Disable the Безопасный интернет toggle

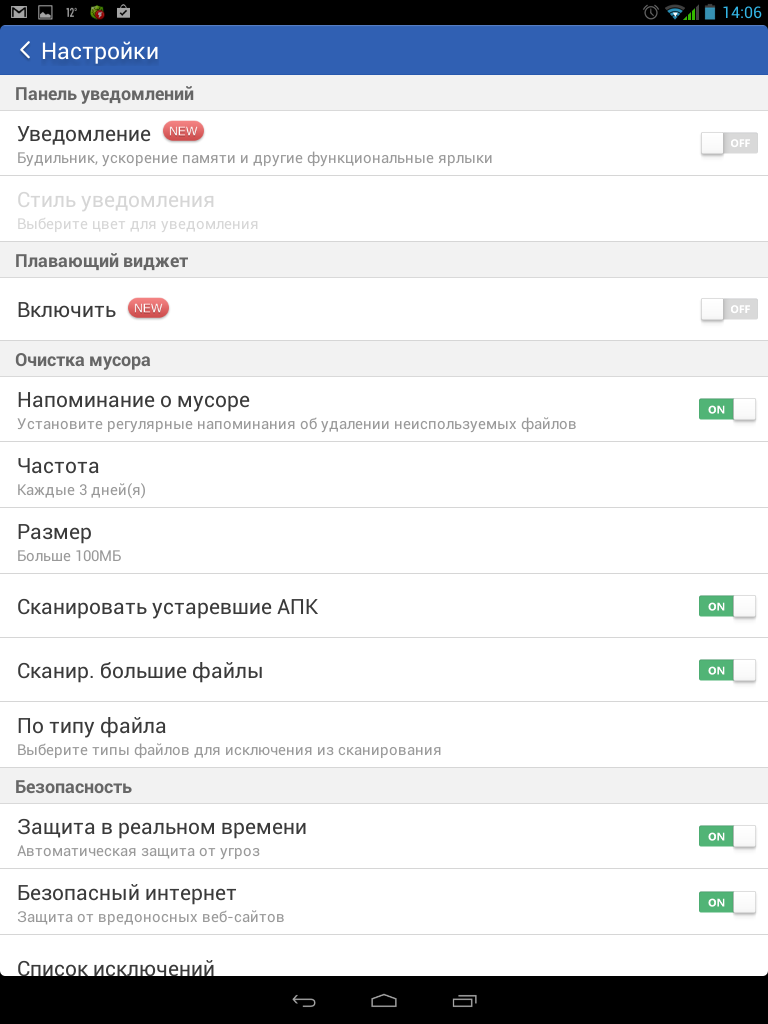point(728,902)
